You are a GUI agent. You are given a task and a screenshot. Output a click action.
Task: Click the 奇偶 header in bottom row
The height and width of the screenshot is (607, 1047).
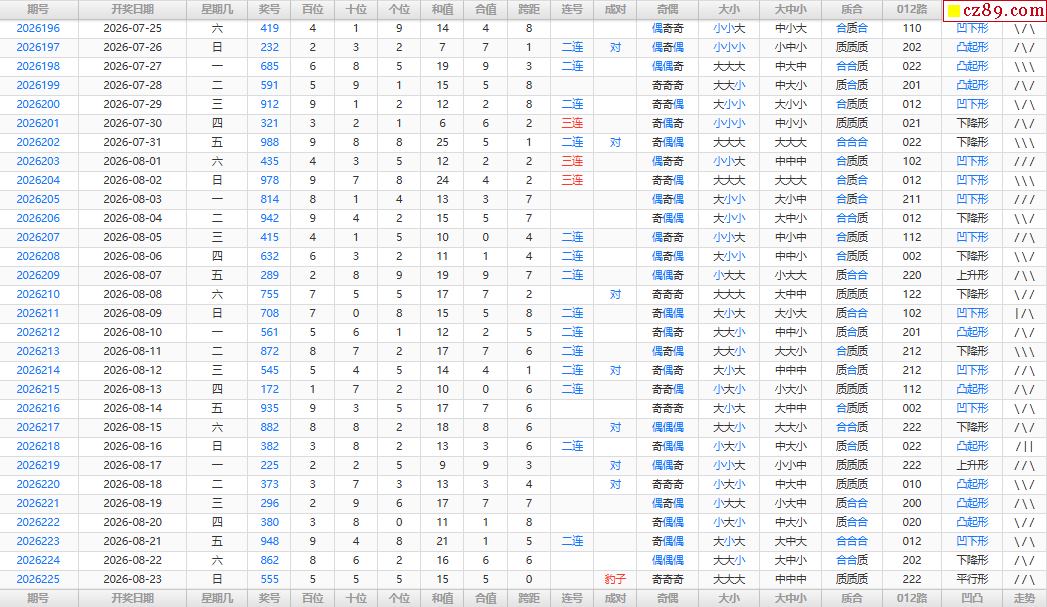pos(668,598)
